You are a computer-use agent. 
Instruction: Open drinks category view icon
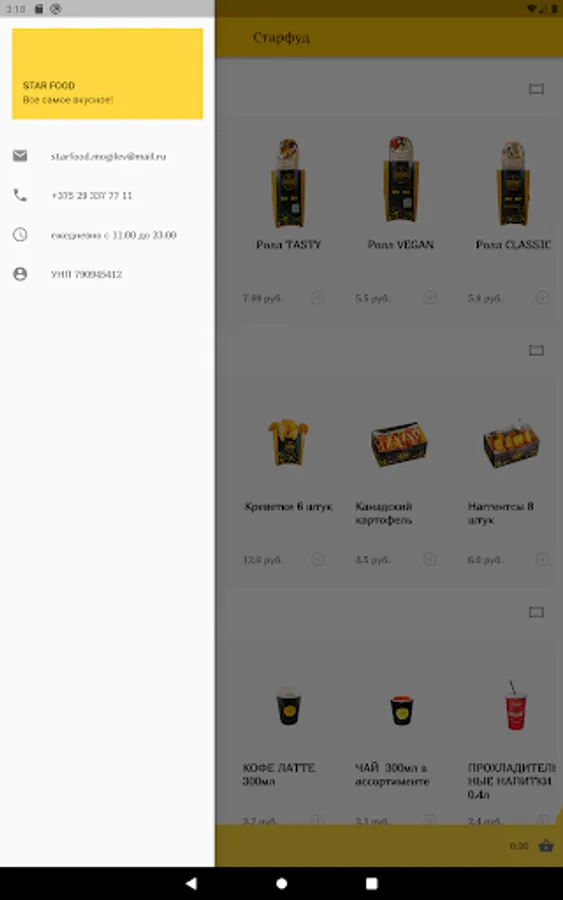pyautogui.click(x=536, y=612)
